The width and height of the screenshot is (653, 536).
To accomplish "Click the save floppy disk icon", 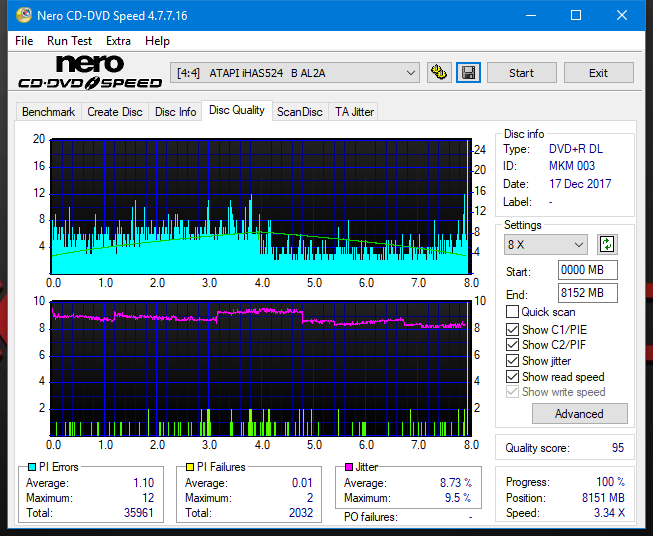I will 468,73.
